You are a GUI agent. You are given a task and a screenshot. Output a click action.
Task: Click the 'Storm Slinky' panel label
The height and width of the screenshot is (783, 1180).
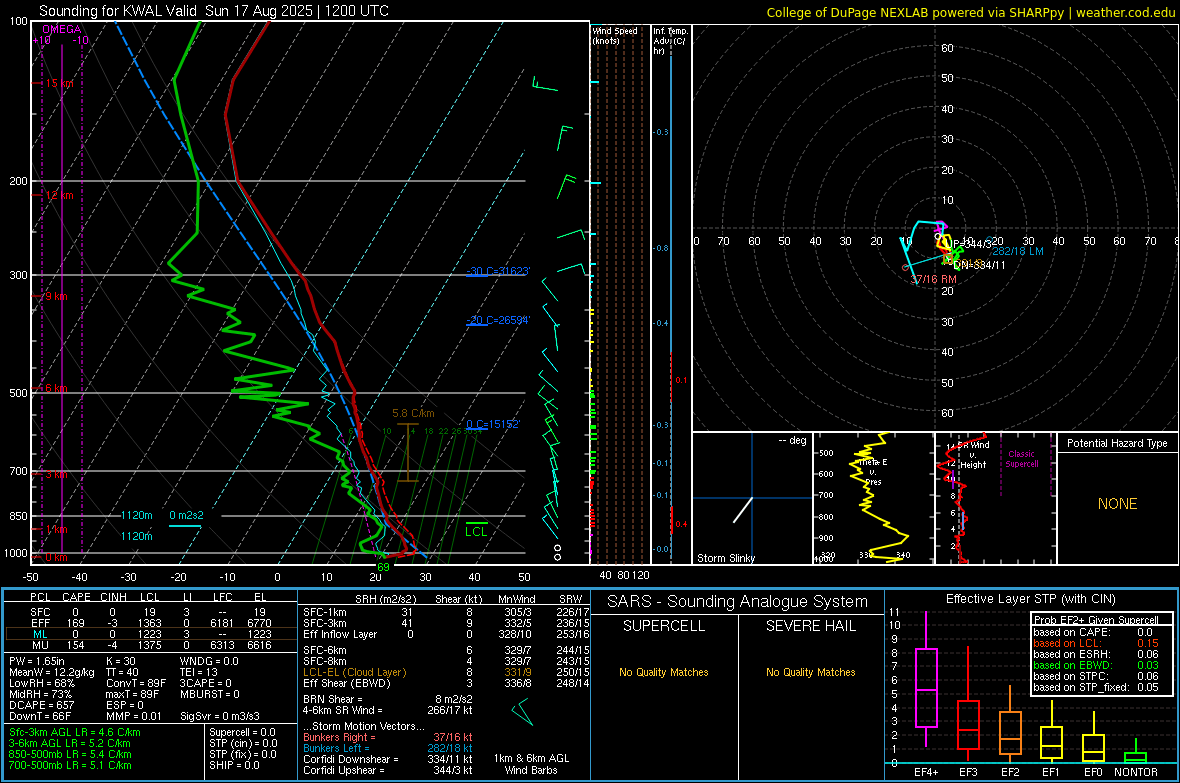tap(725, 558)
